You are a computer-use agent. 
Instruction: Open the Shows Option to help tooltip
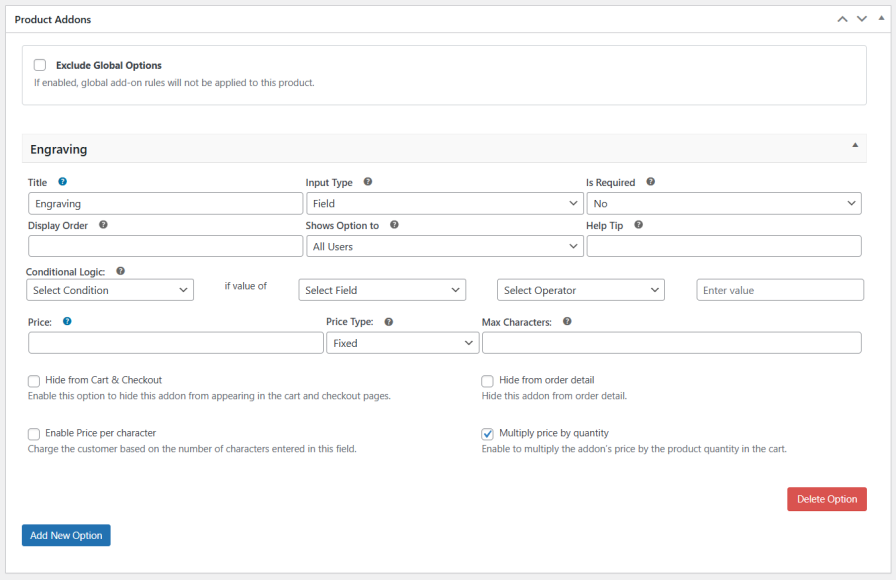(394, 225)
